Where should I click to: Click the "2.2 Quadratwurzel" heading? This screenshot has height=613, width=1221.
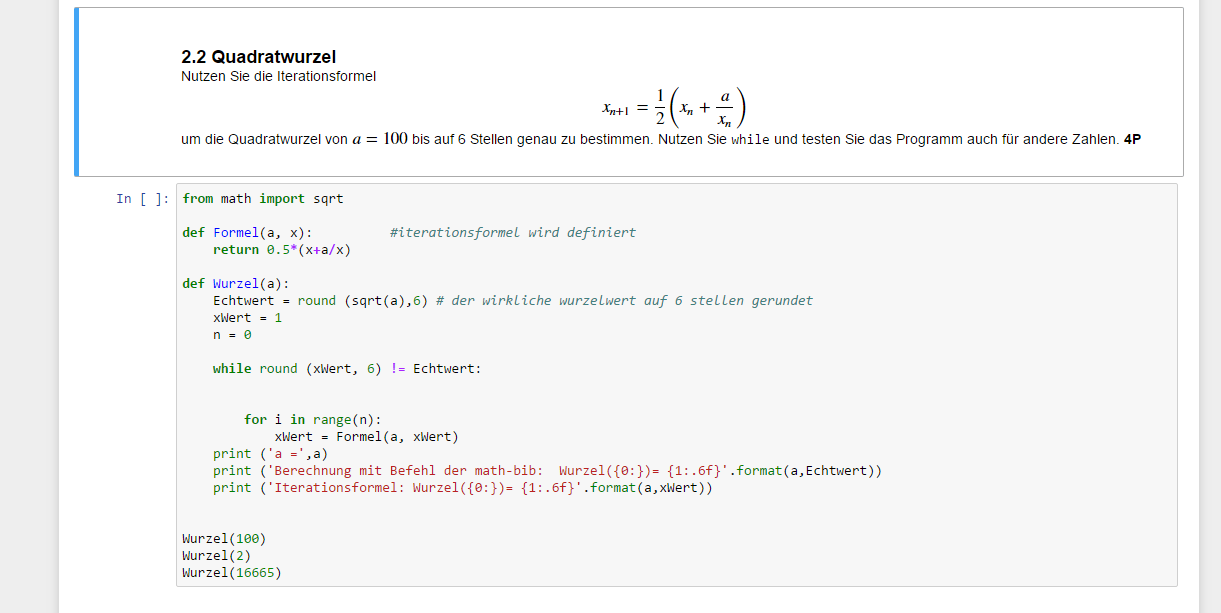(258, 58)
